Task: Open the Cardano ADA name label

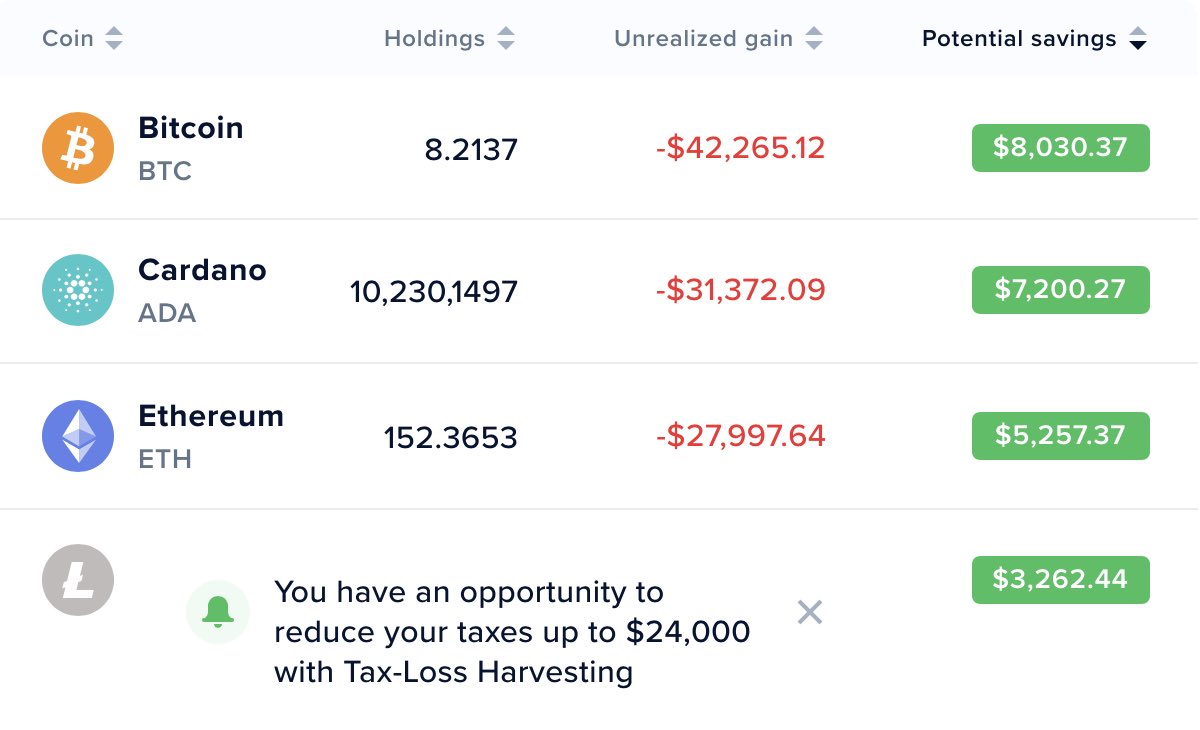Action: (202, 290)
